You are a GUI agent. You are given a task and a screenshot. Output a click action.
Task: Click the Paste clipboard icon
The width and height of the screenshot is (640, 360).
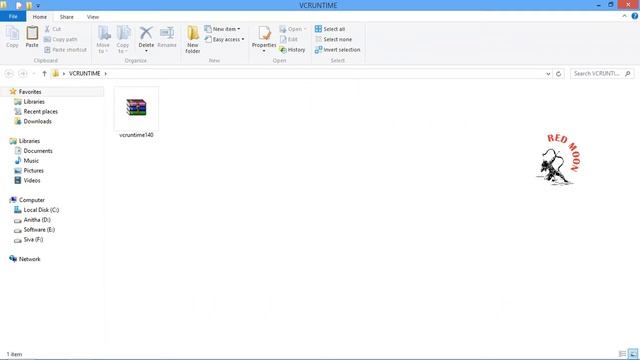[x=32, y=33]
